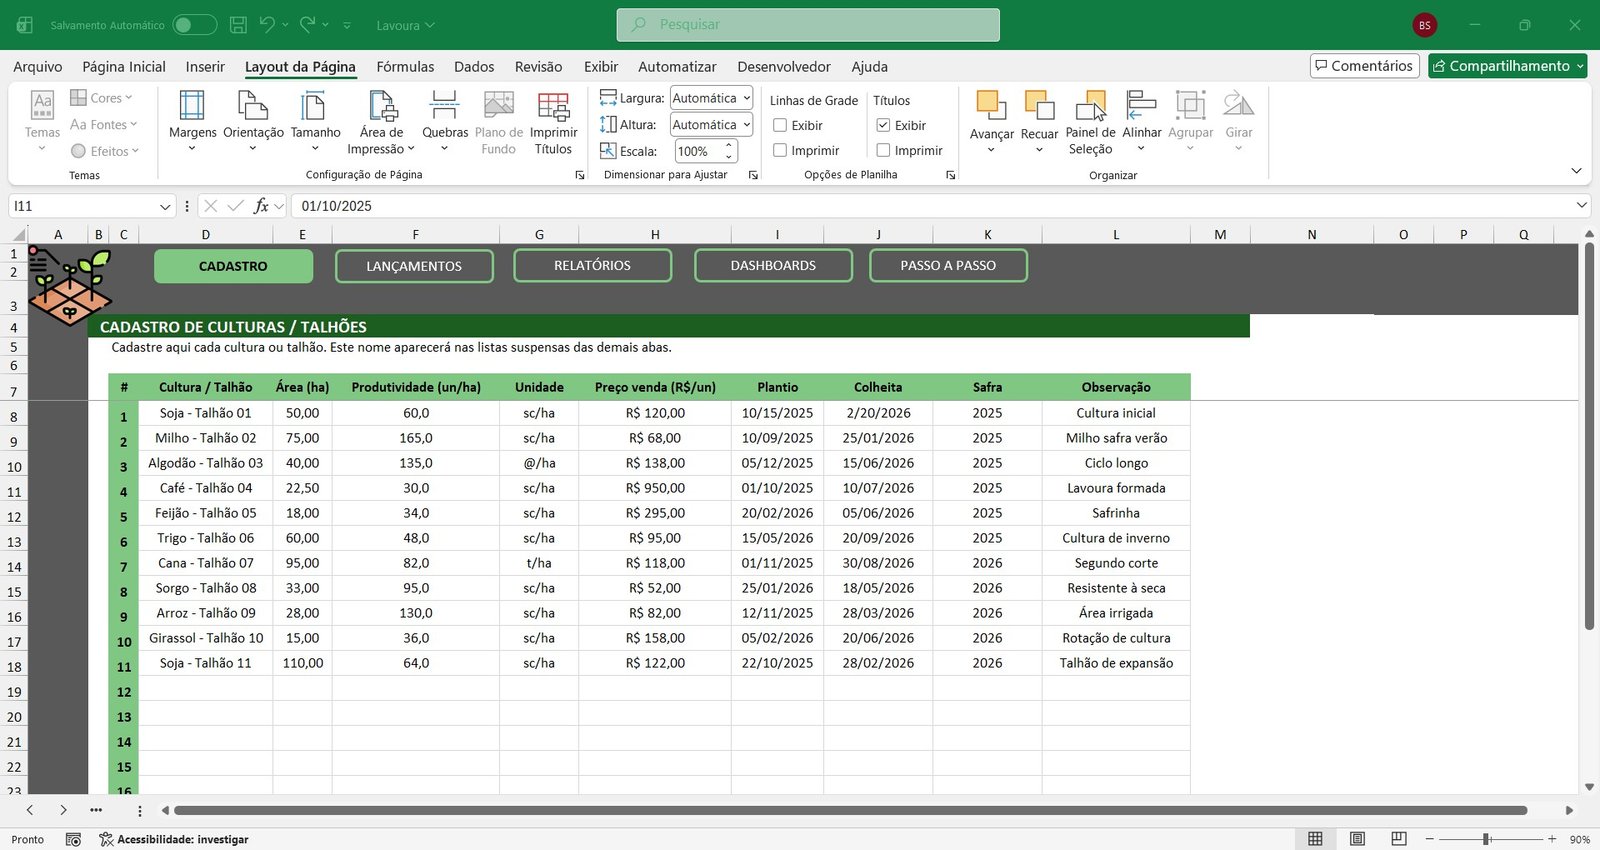The image size is (1600, 850).
Task: Click the Avançar bring forward icon
Action: pos(991,106)
